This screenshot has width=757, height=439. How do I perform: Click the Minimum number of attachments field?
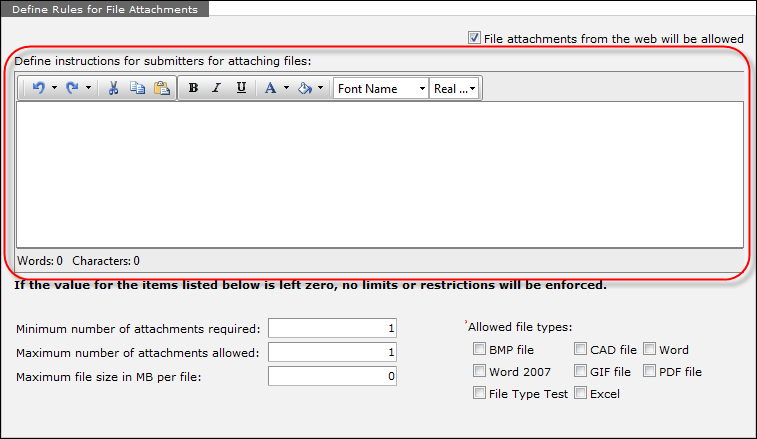tap(334, 328)
